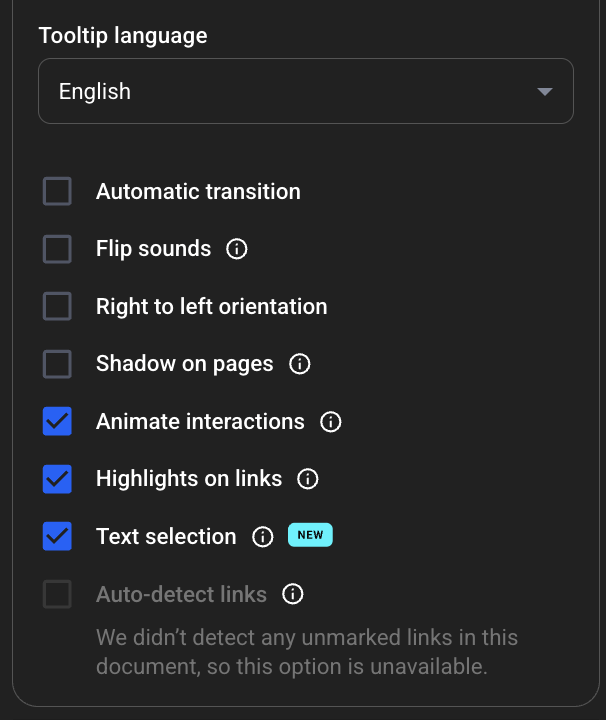Click the English value in language field
The height and width of the screenshot is (720, 606).
tap(95, 92)
